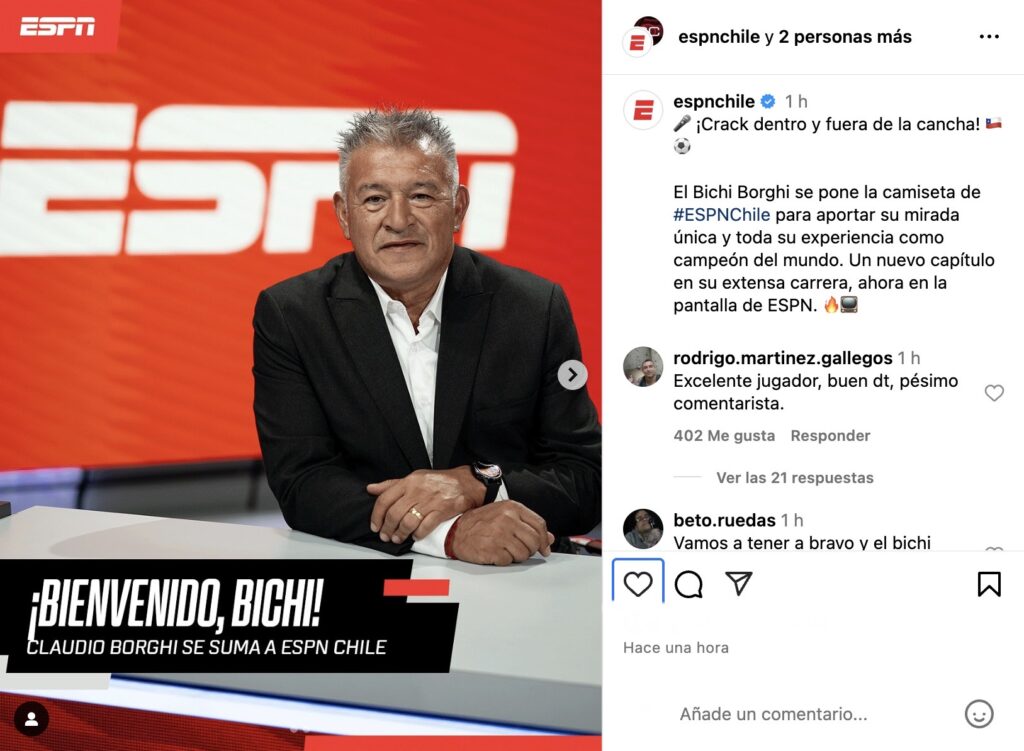
Task: Open the three-dot more options menu
Action: click(989, 37)
